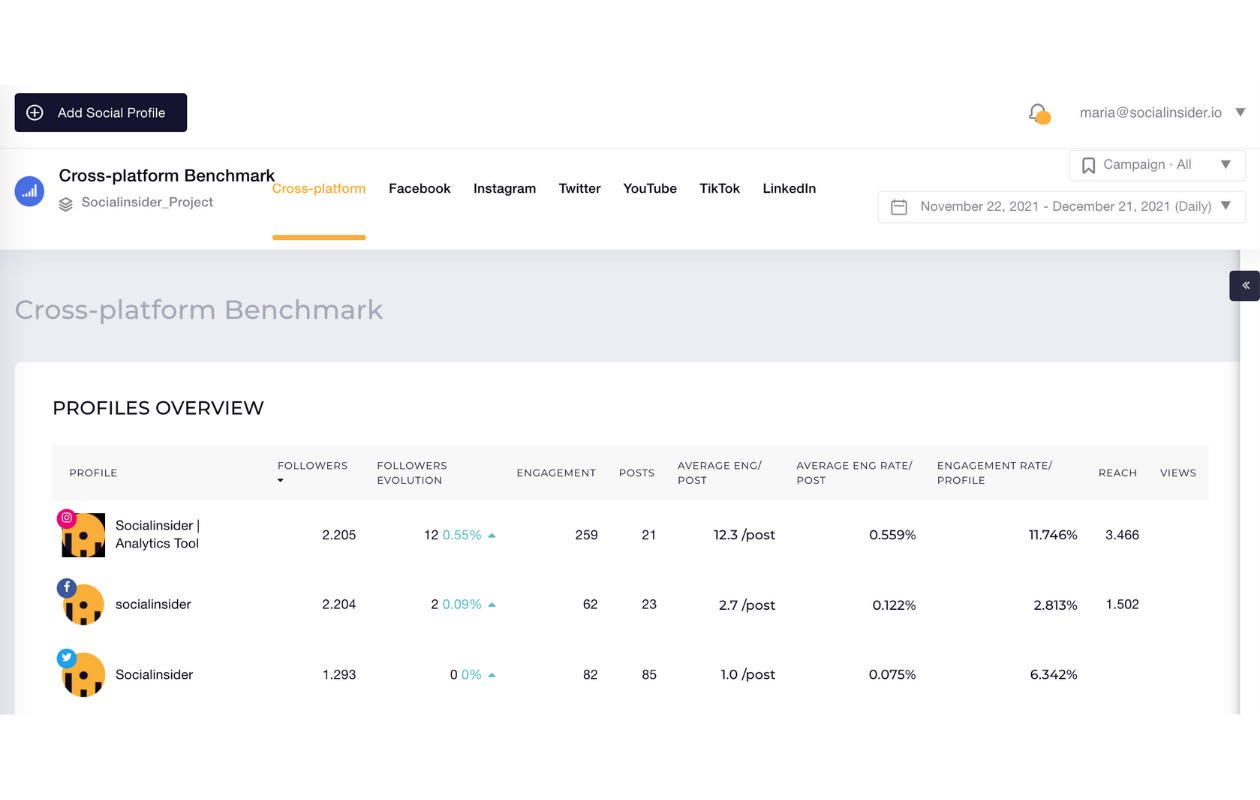Click the Engagement column header
The width and height of the screenshot is (1260, 800).
(556, 473)
